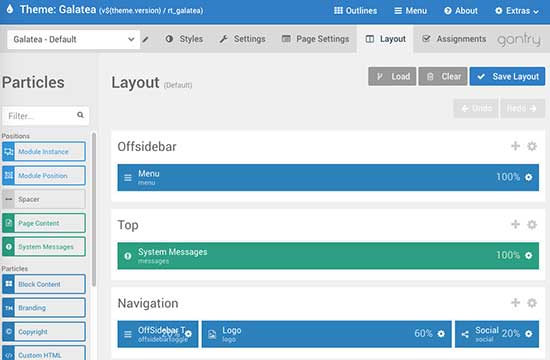Open settings gear of Social particle
550x360 pixels.
pyautogui.click(x=529, y=334)
